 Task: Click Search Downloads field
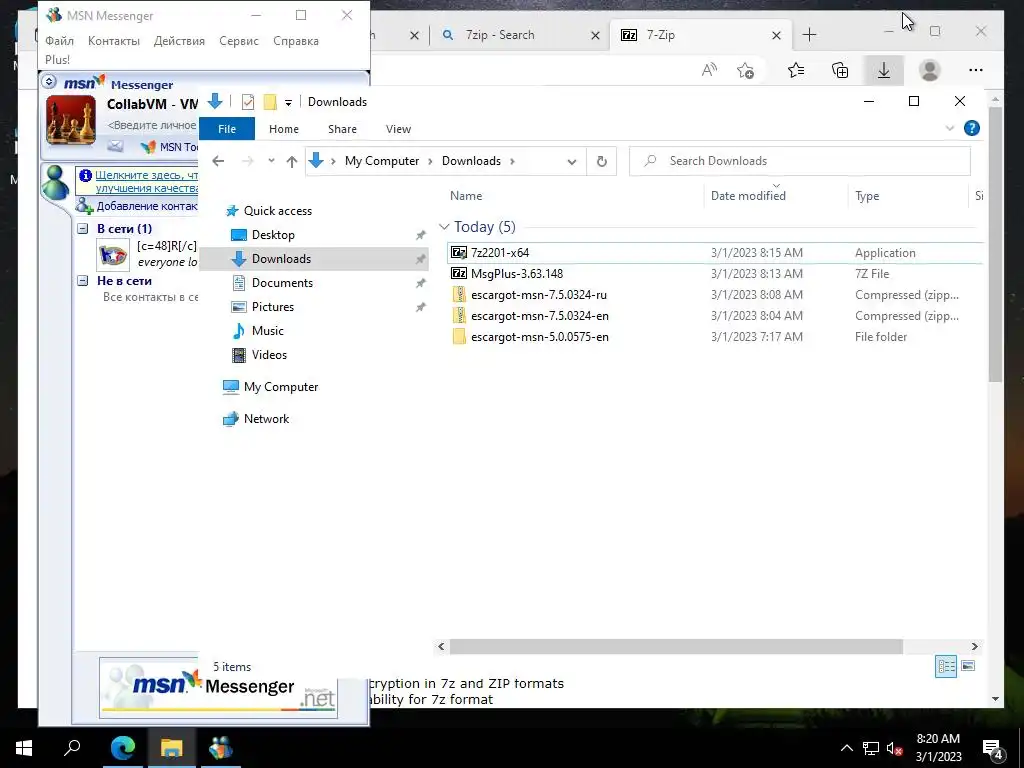click(x=799, y=161)
